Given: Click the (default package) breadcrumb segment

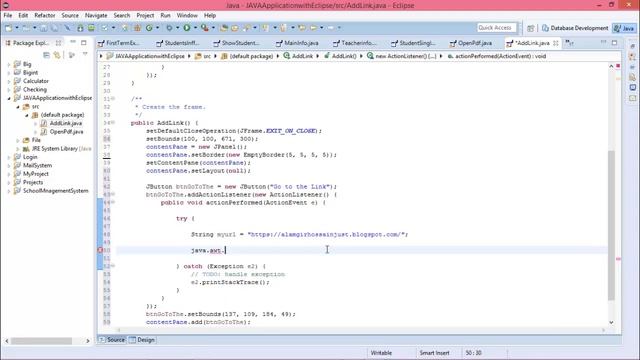Looking at the screenshot, I should point(247,56).
